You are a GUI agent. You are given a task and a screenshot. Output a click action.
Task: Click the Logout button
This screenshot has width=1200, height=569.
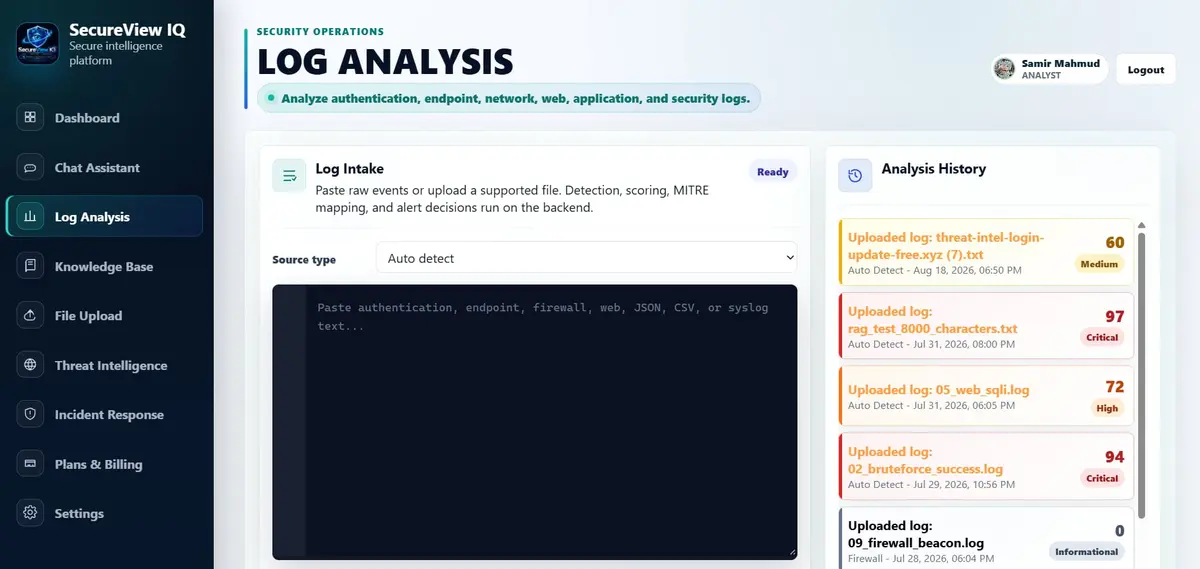click(1146, 69)
